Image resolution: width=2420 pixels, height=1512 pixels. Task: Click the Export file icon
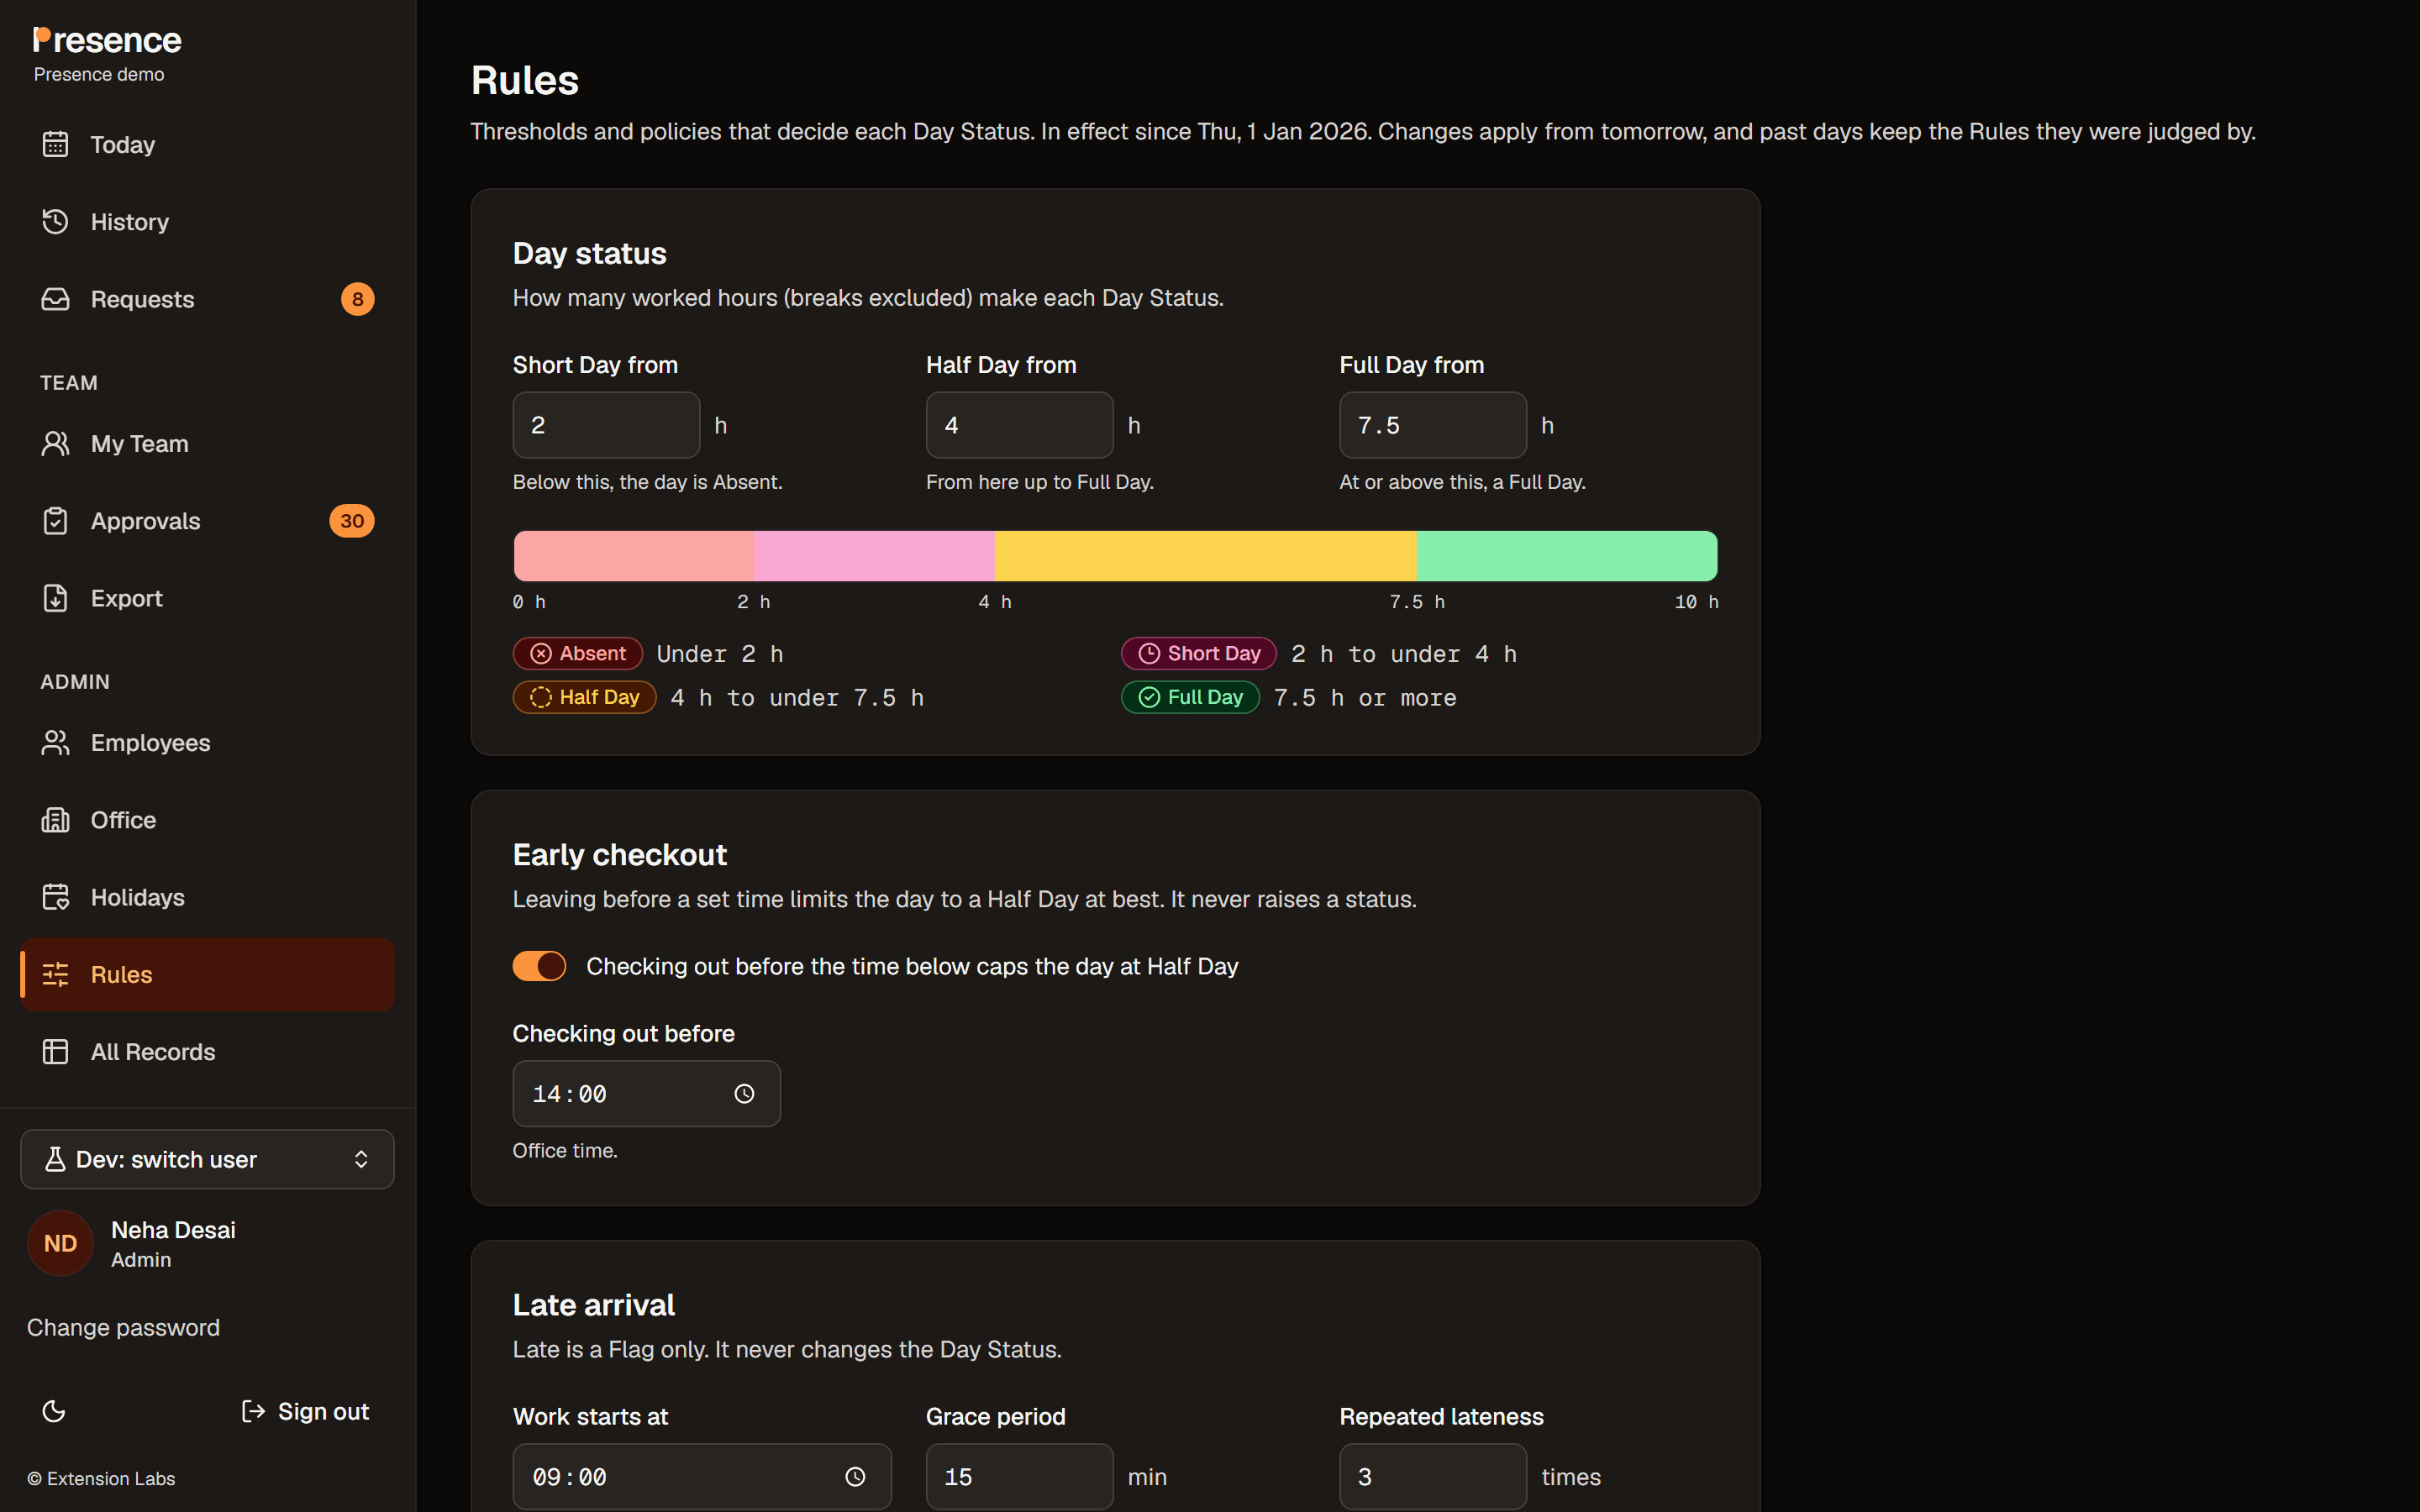pyautogui.click(x=55, y=598)
